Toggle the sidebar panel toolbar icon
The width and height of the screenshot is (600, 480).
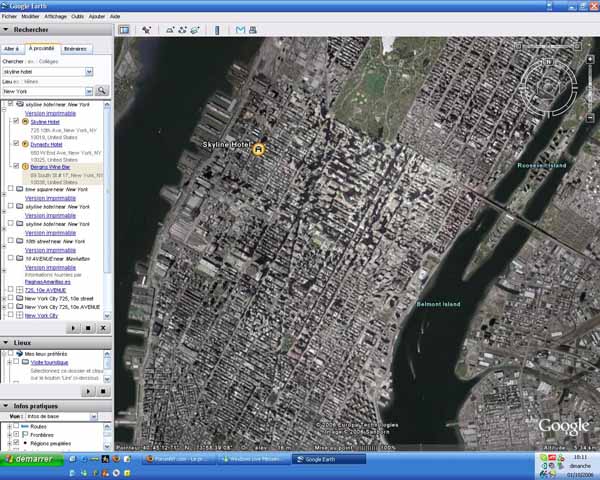124,29
